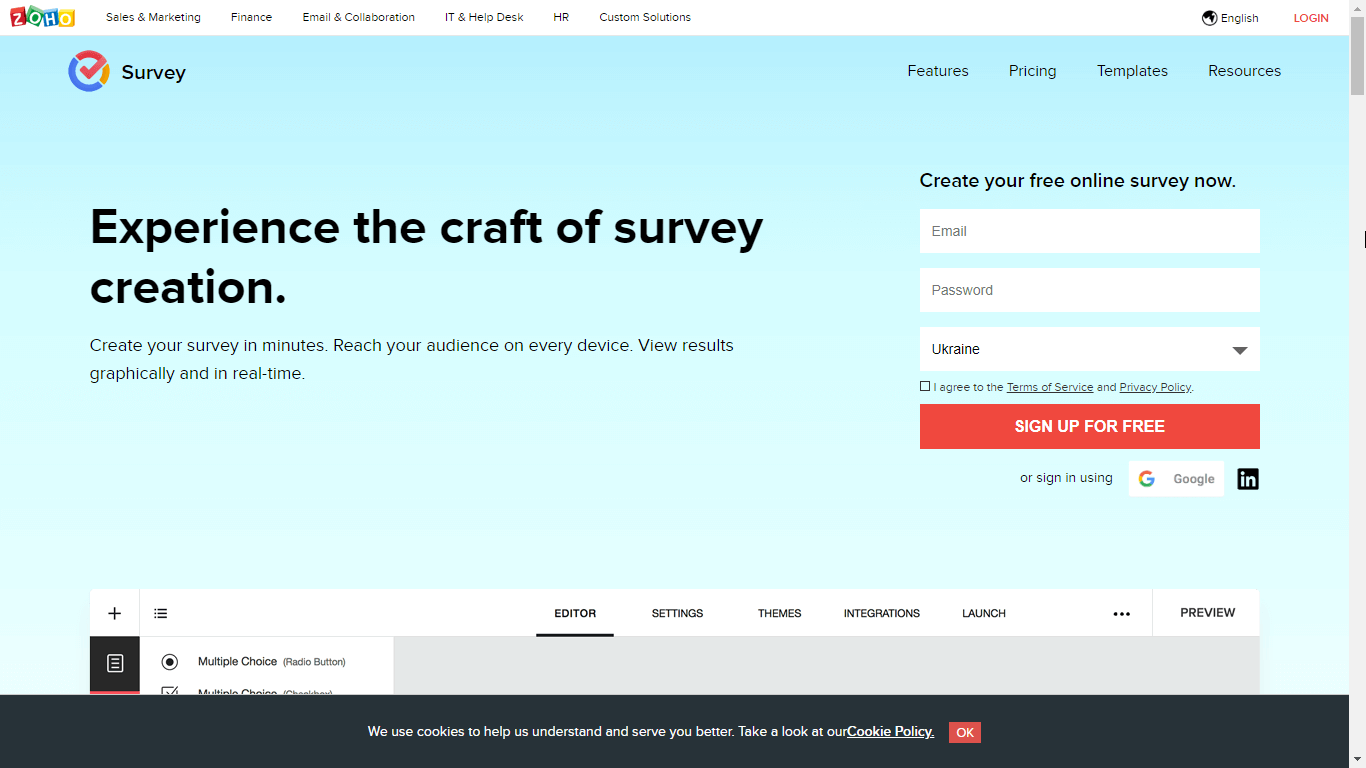Screen dimensions: 1366x768
Task: Go to Pricing page
Action: (x=1032, y=71)
